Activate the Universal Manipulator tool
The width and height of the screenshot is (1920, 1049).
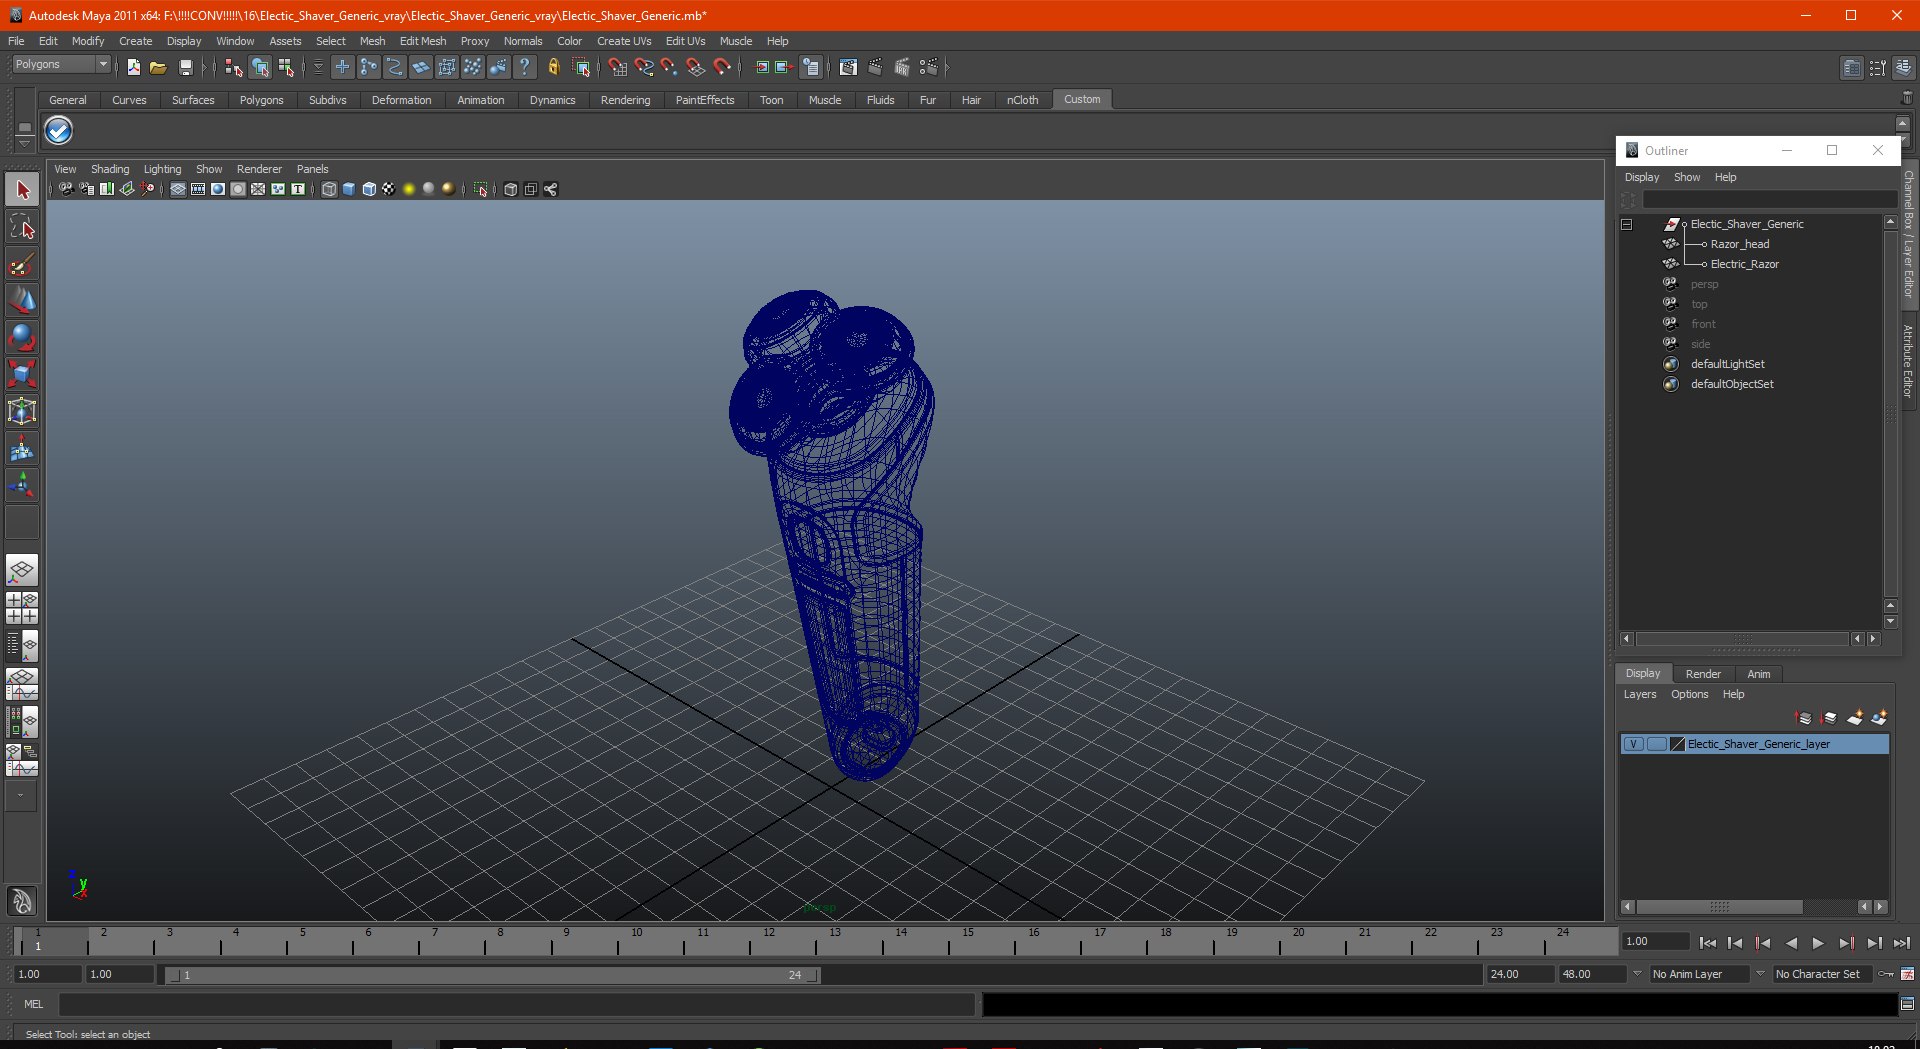tap(22, 411)
